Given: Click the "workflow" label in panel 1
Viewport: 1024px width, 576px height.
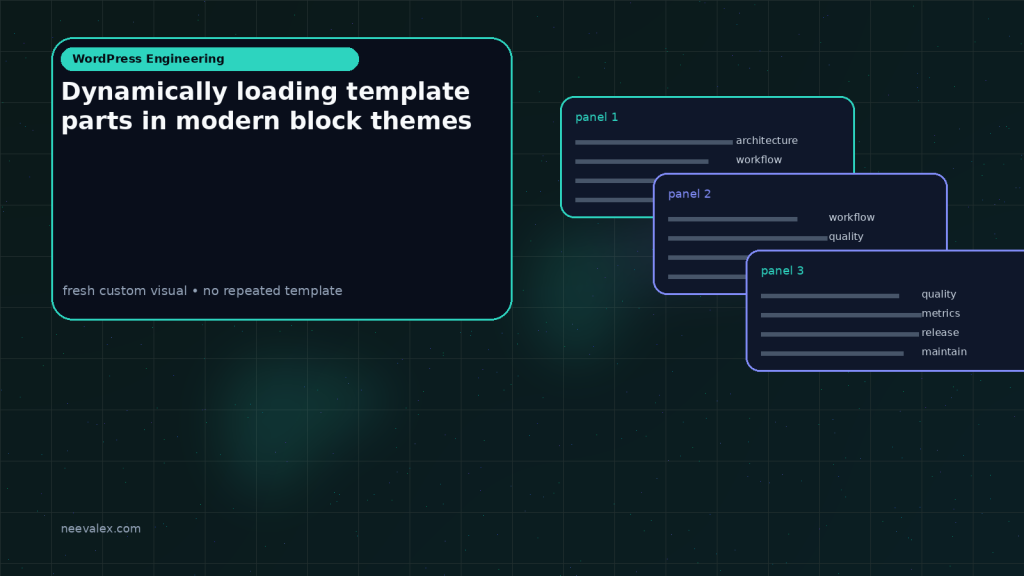Looking at the screenshot, I should click(759, 159).
